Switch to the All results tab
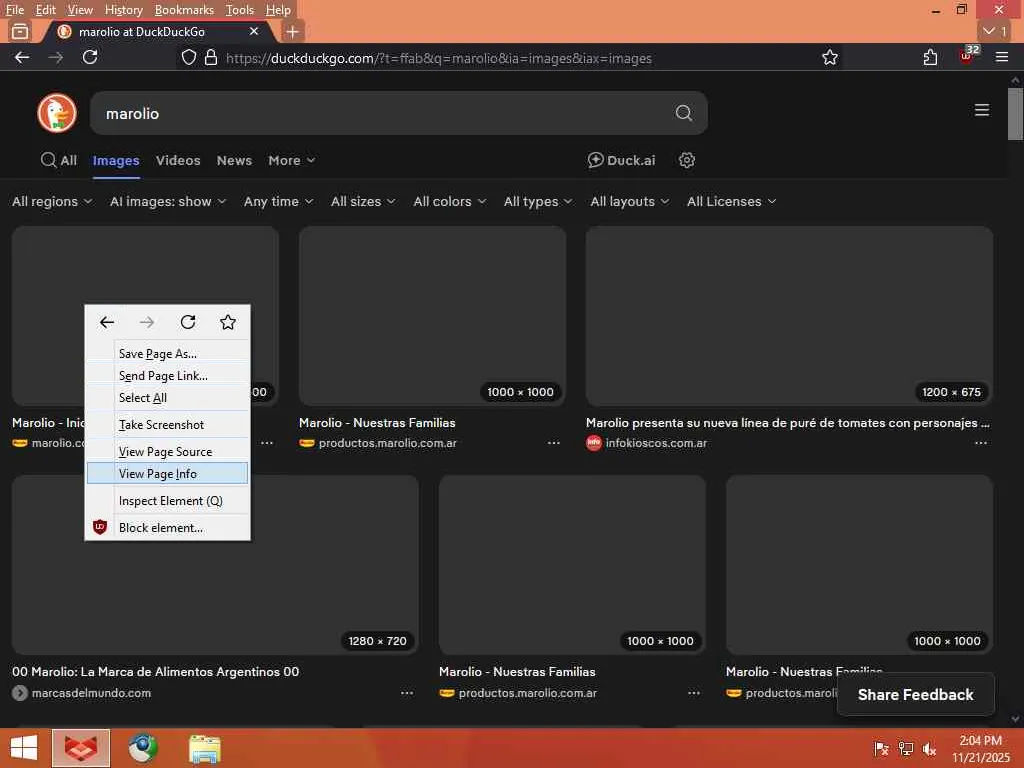The width and height of the screenshot is (1024, 768). [59, 160]
